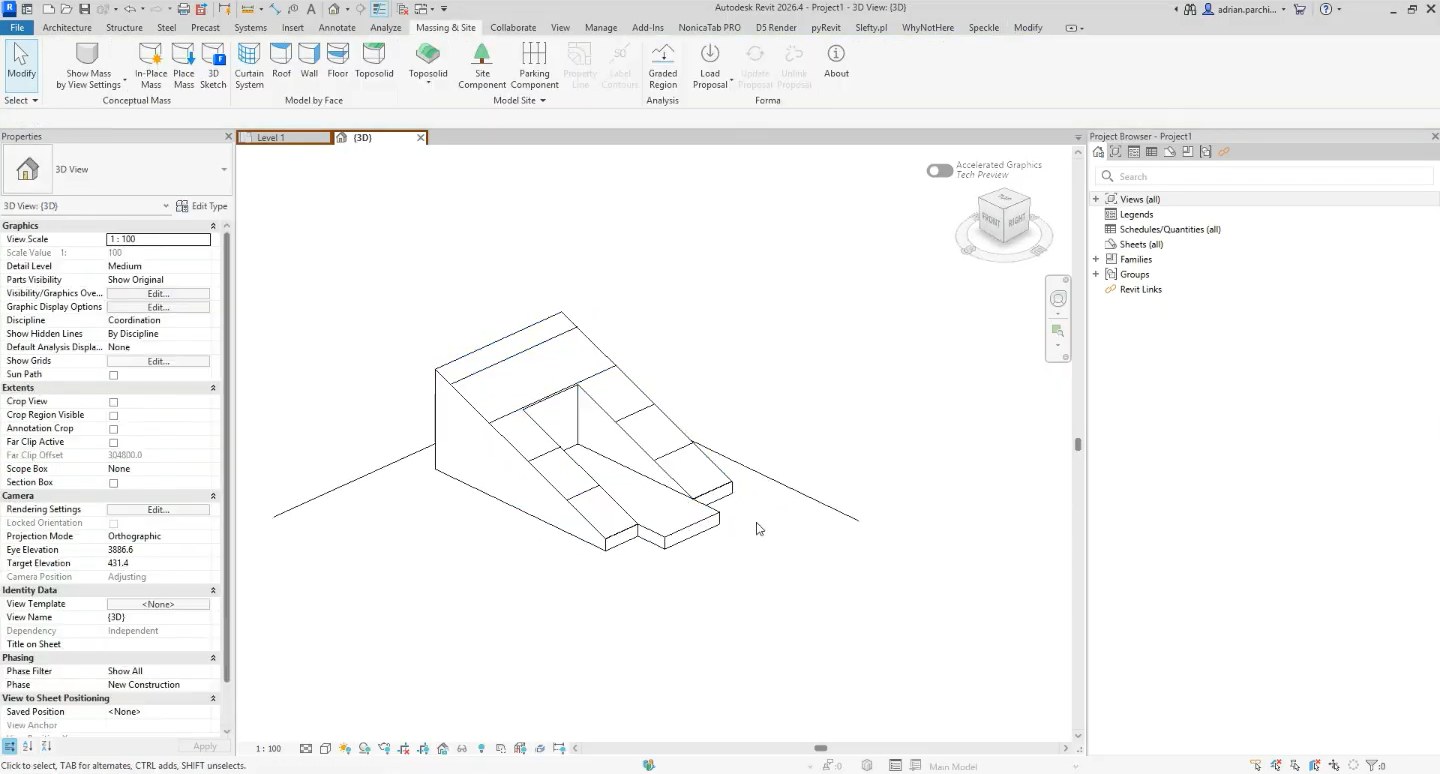Screen dimensions: 1440x774
Task: Select Curtain System by face
Action: [x=249, y=65]
